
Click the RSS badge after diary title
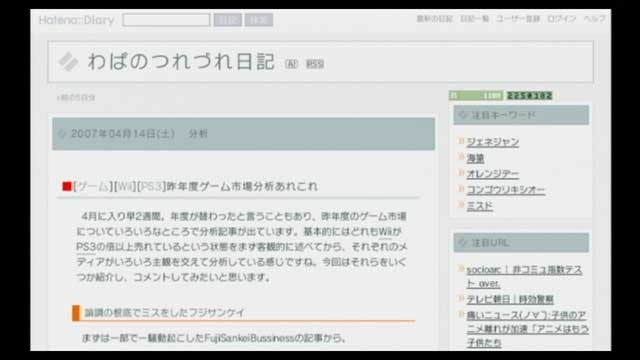315,64
